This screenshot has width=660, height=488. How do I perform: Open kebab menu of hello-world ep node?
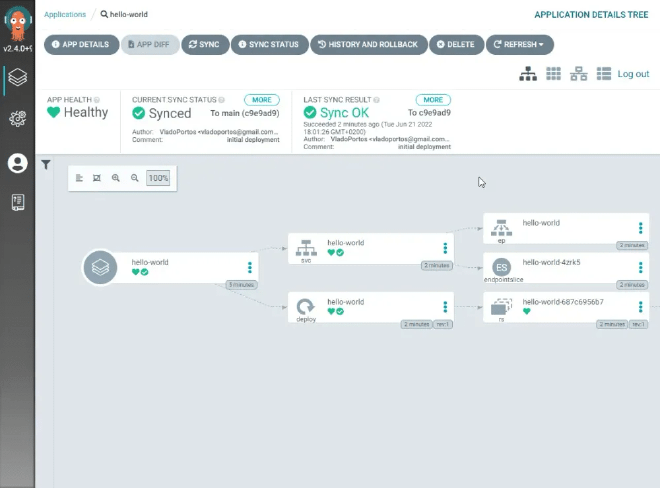[x=641, y=228]
